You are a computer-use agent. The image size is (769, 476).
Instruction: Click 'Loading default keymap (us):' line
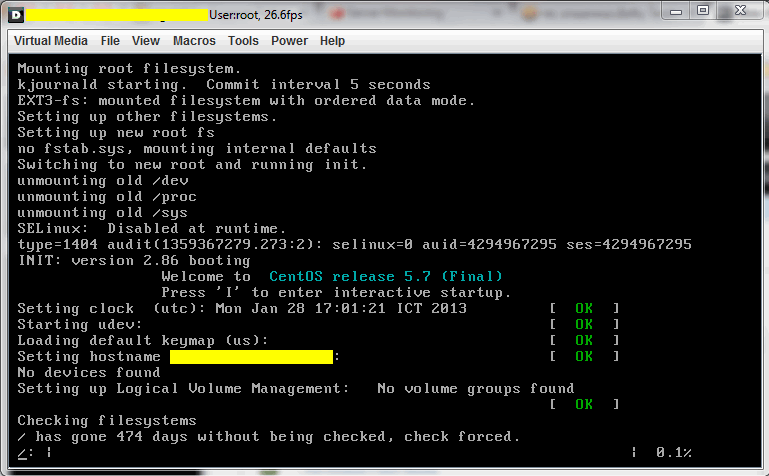[x=143, y=341]
